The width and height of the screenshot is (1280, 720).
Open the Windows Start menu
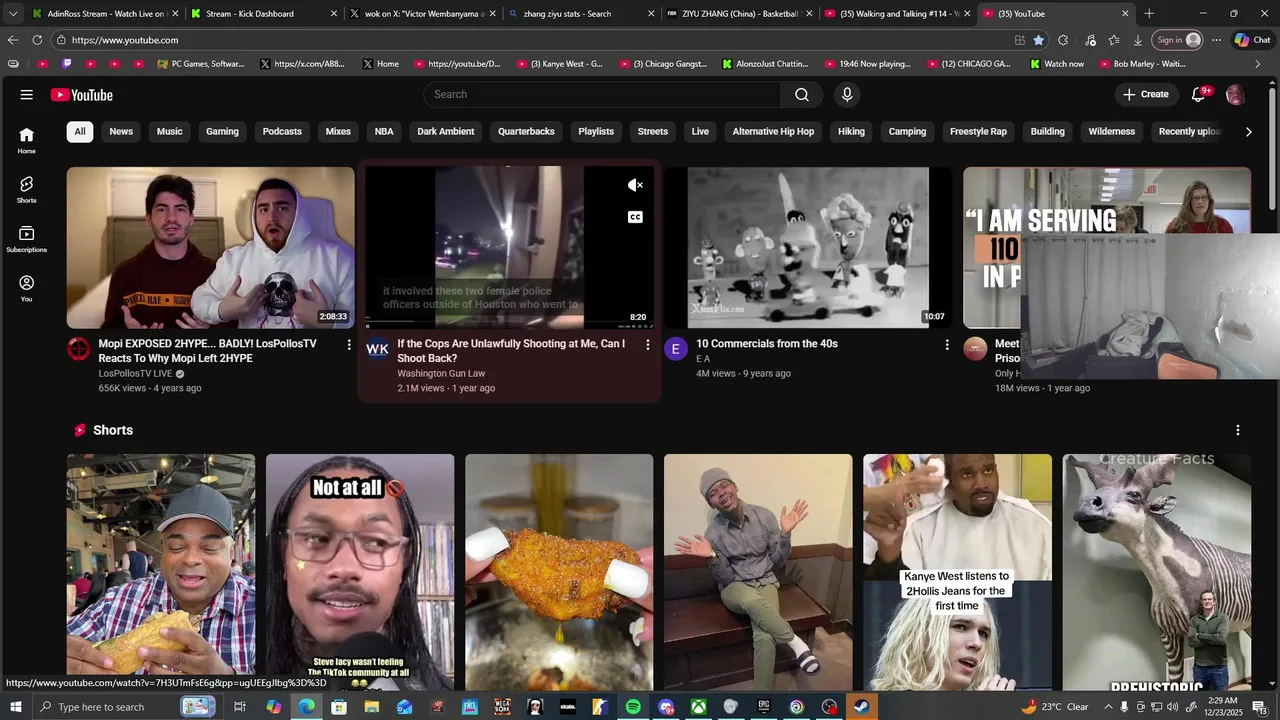[x=15, y=707]
